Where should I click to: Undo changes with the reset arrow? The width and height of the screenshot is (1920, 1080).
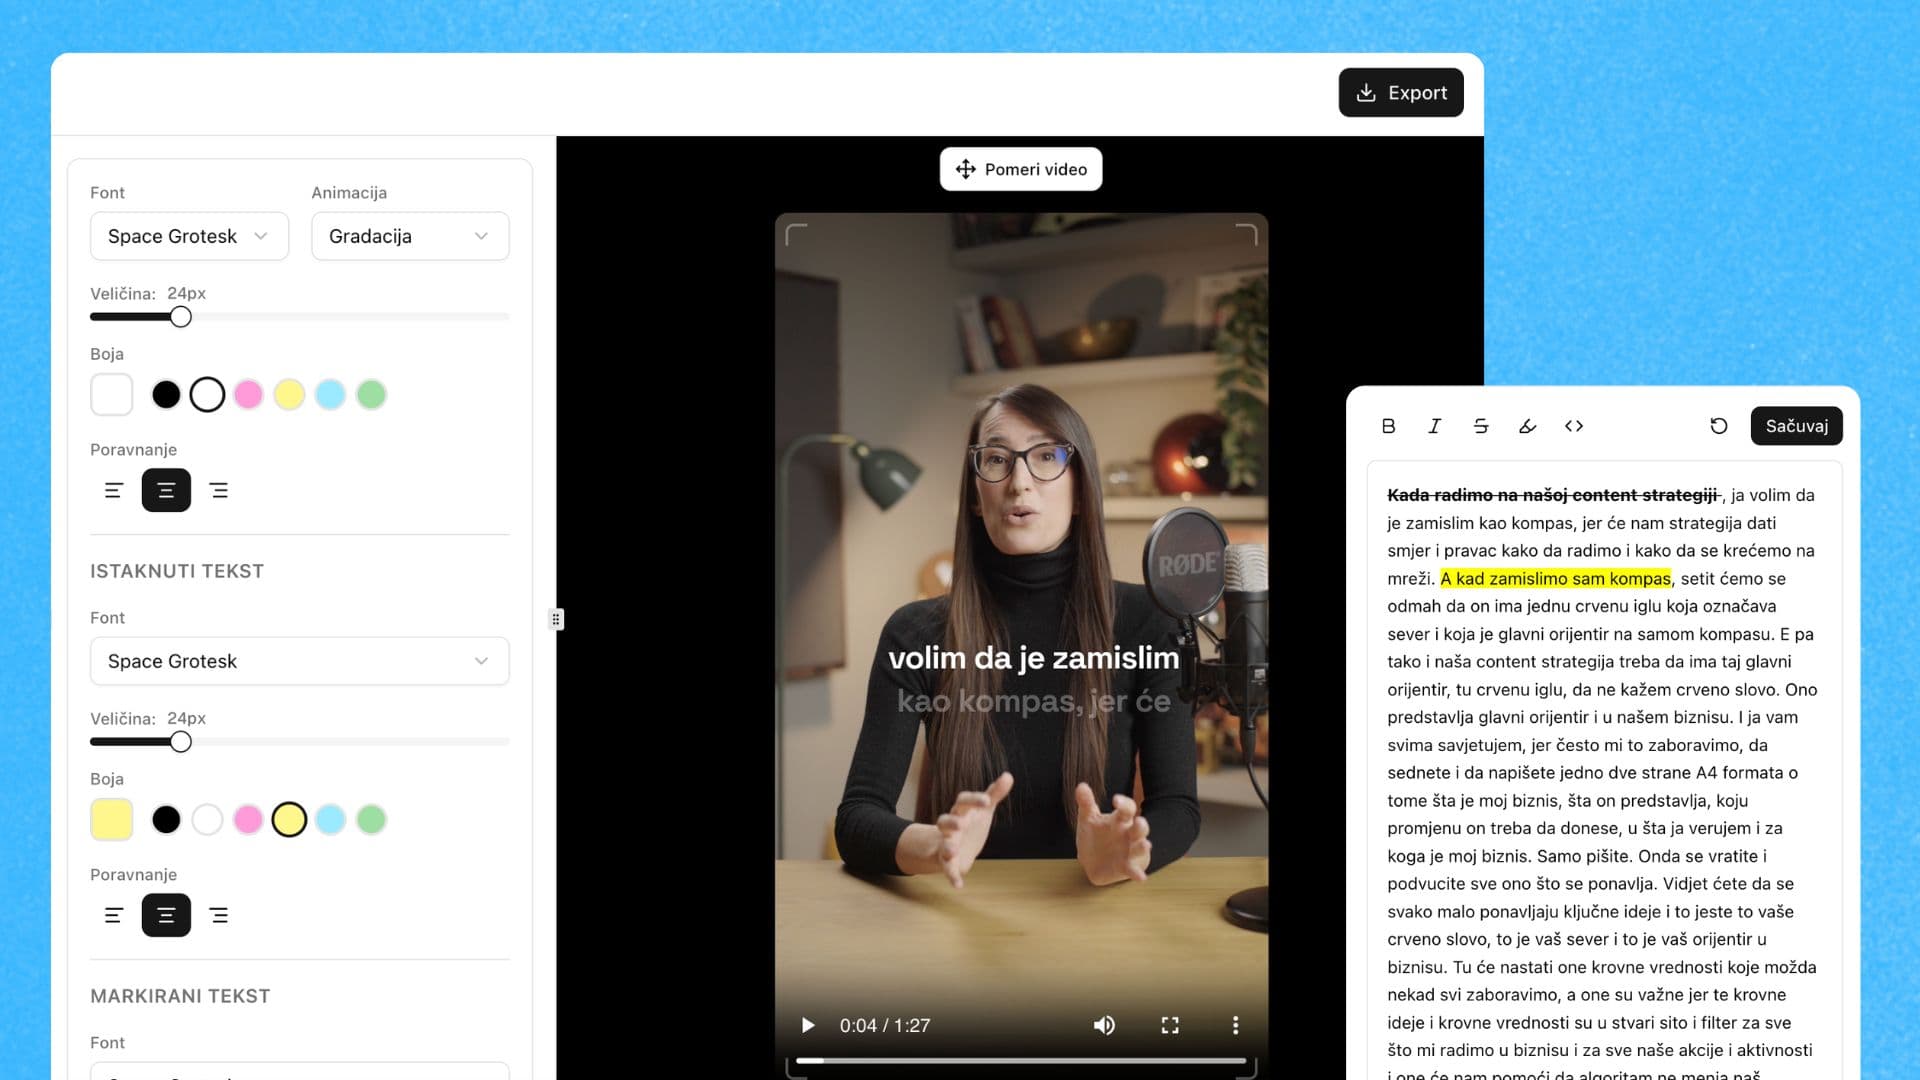[1718, 426]
